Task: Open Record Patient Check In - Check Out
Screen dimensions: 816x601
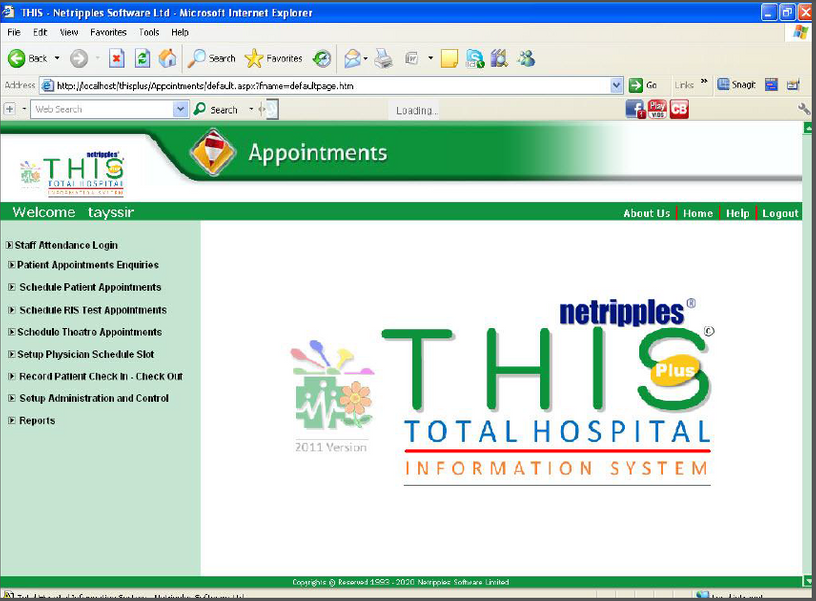Action: point(101,376)
